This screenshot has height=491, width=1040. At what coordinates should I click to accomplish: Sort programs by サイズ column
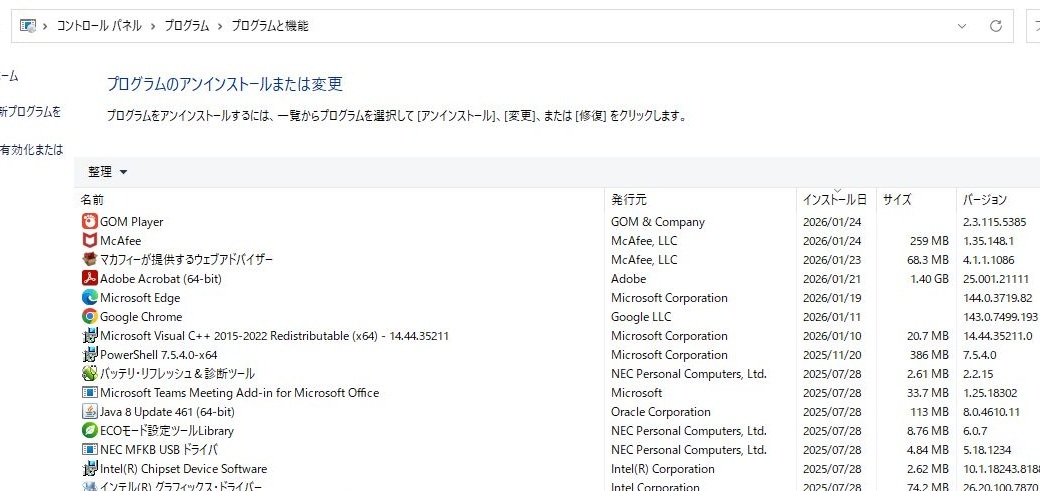click(x=897, y=200)
